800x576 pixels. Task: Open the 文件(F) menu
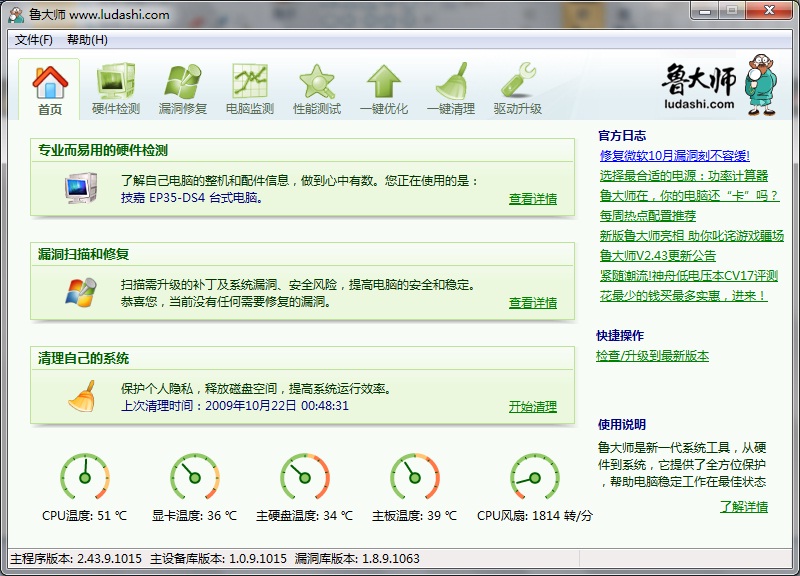click(x=34, y=40)
